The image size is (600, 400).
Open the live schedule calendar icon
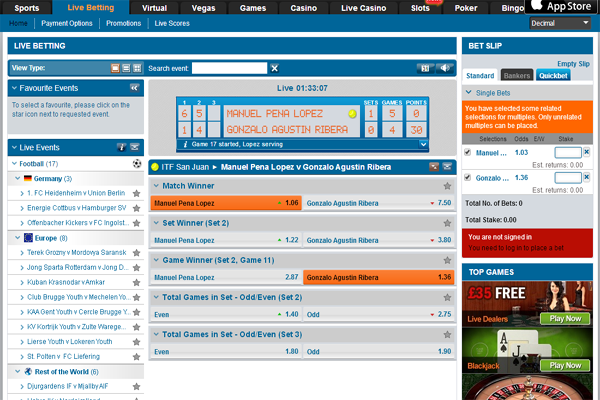coord(425,68)
